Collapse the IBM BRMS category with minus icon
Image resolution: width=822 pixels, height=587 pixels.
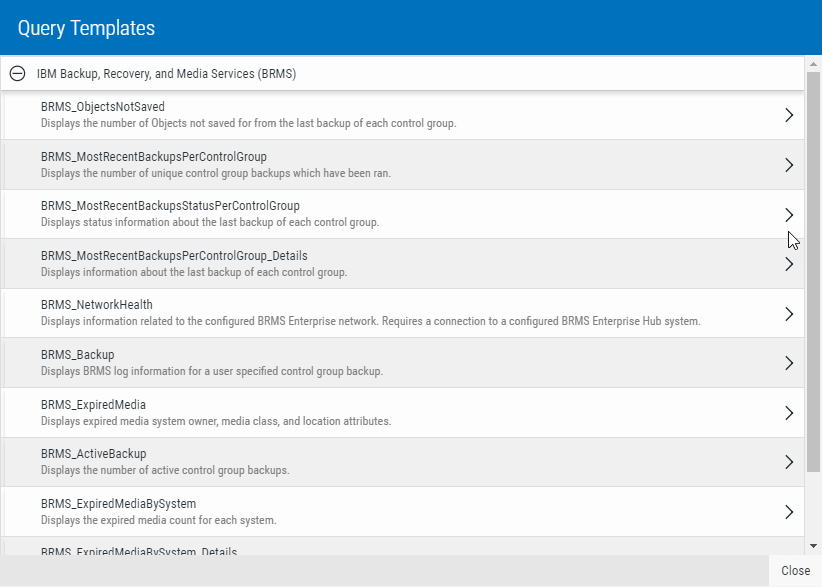17,73
